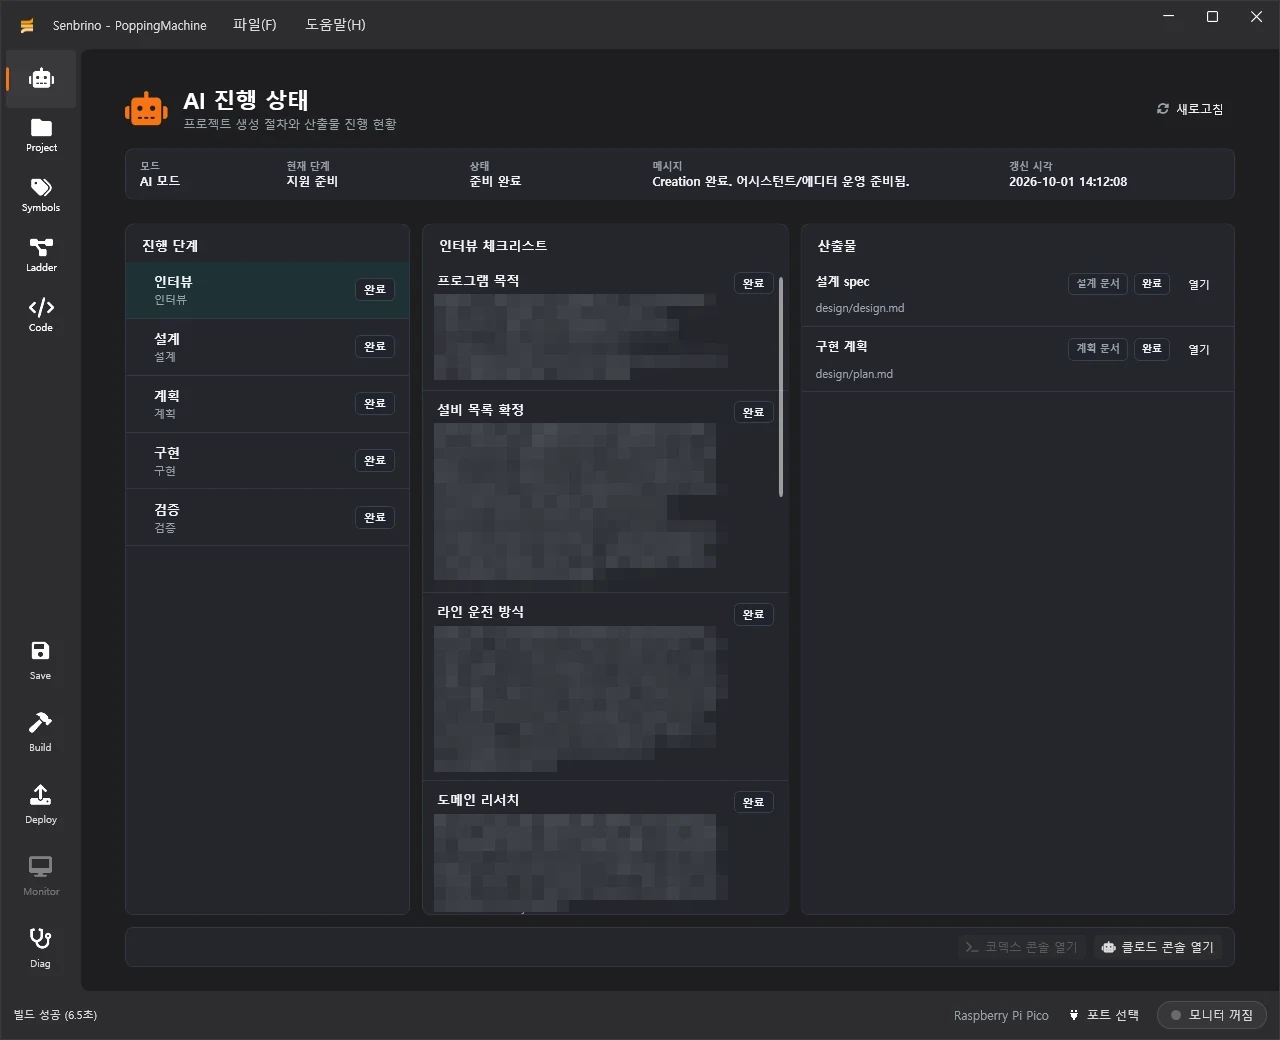This screenshot has height=1040, width=1280.
Task: Refresh status with 새로고침 button
Action: 1190,109
